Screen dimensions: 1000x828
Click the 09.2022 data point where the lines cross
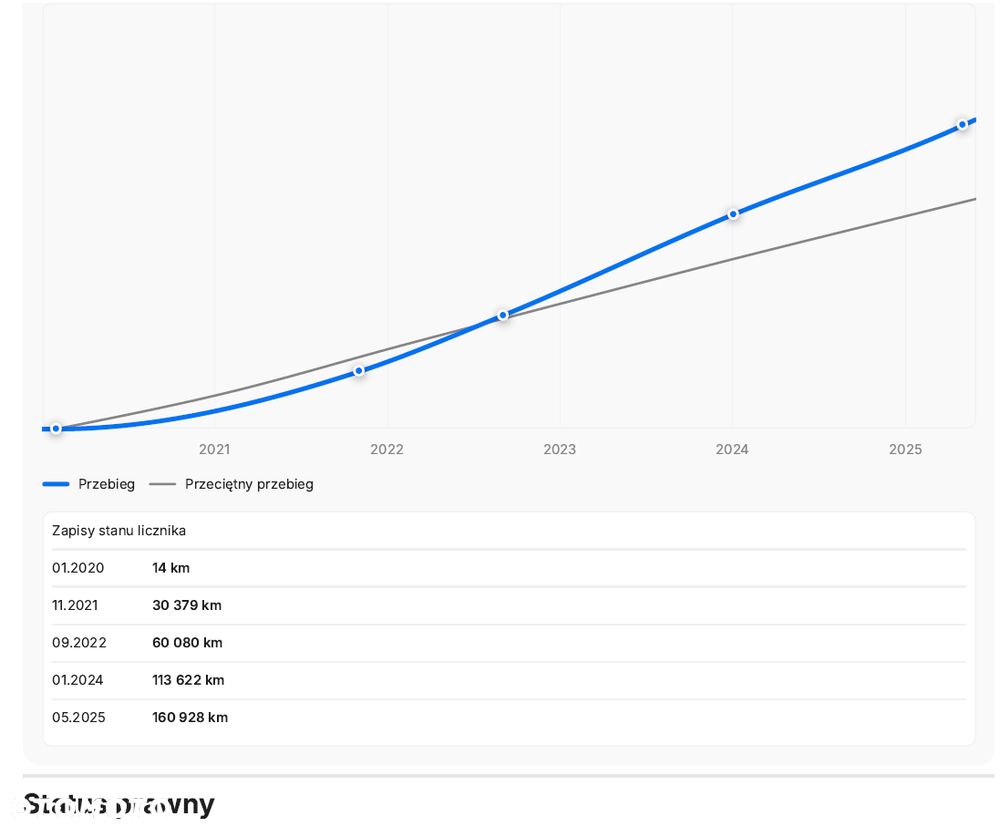pos(503,315)
